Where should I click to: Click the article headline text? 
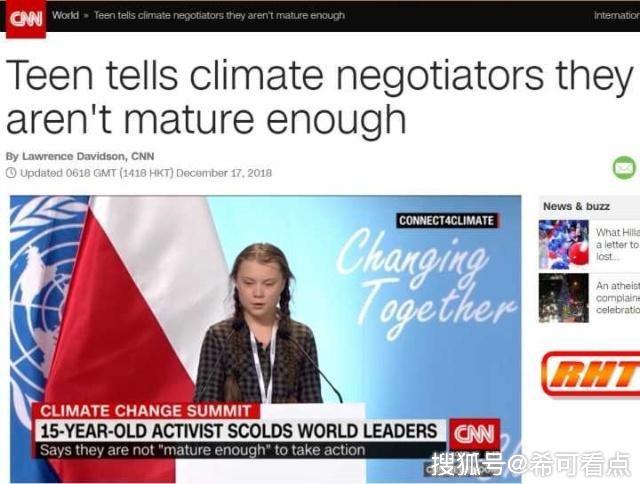pyautogui.click(x=318, y=97)
